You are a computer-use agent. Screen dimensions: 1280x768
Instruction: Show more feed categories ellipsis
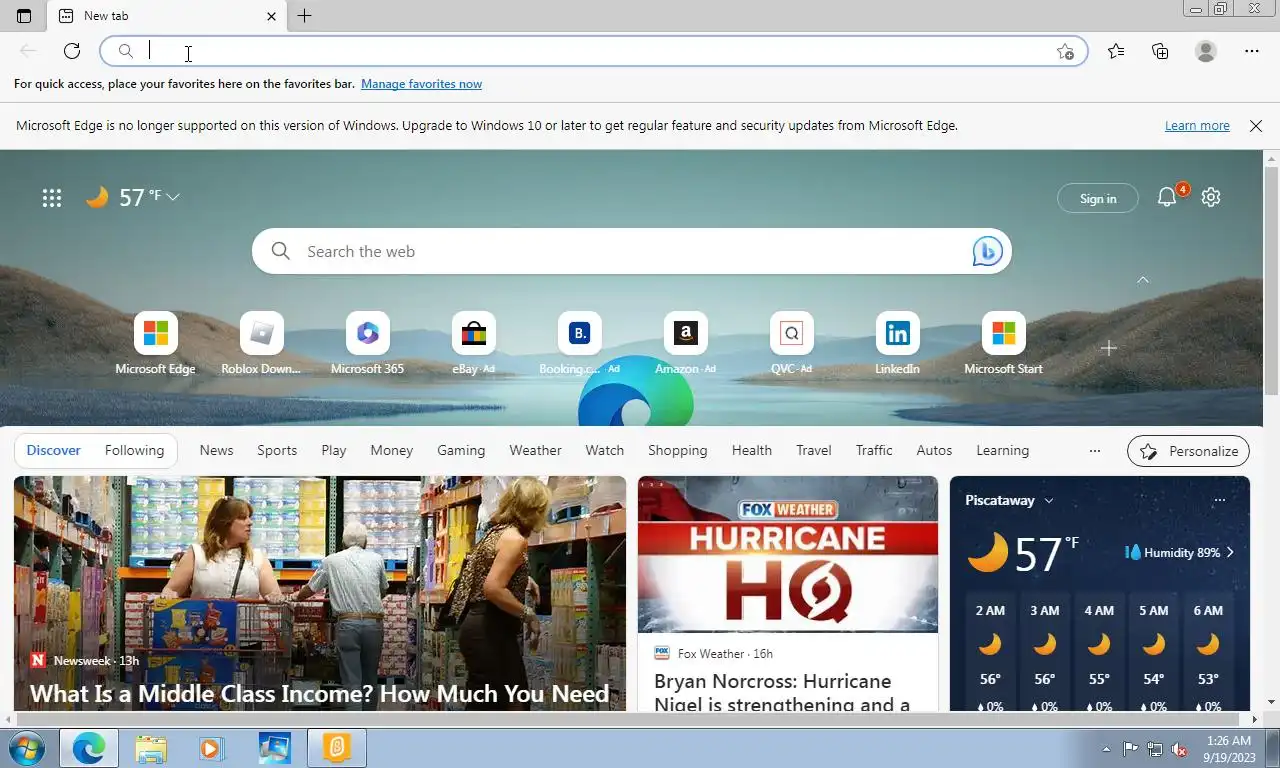click(1095, 451)
